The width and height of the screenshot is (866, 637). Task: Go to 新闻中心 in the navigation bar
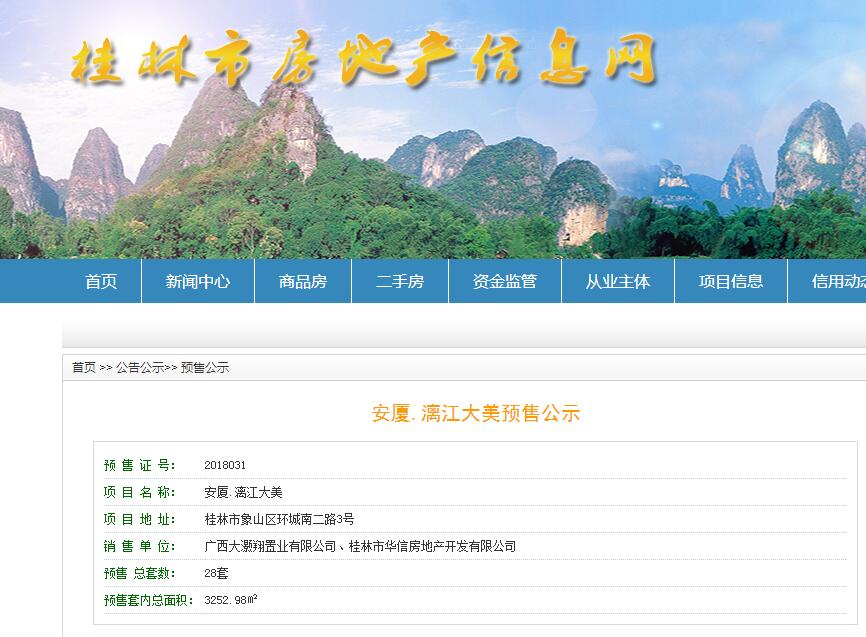pyautogui.click(x=198, y=281)
